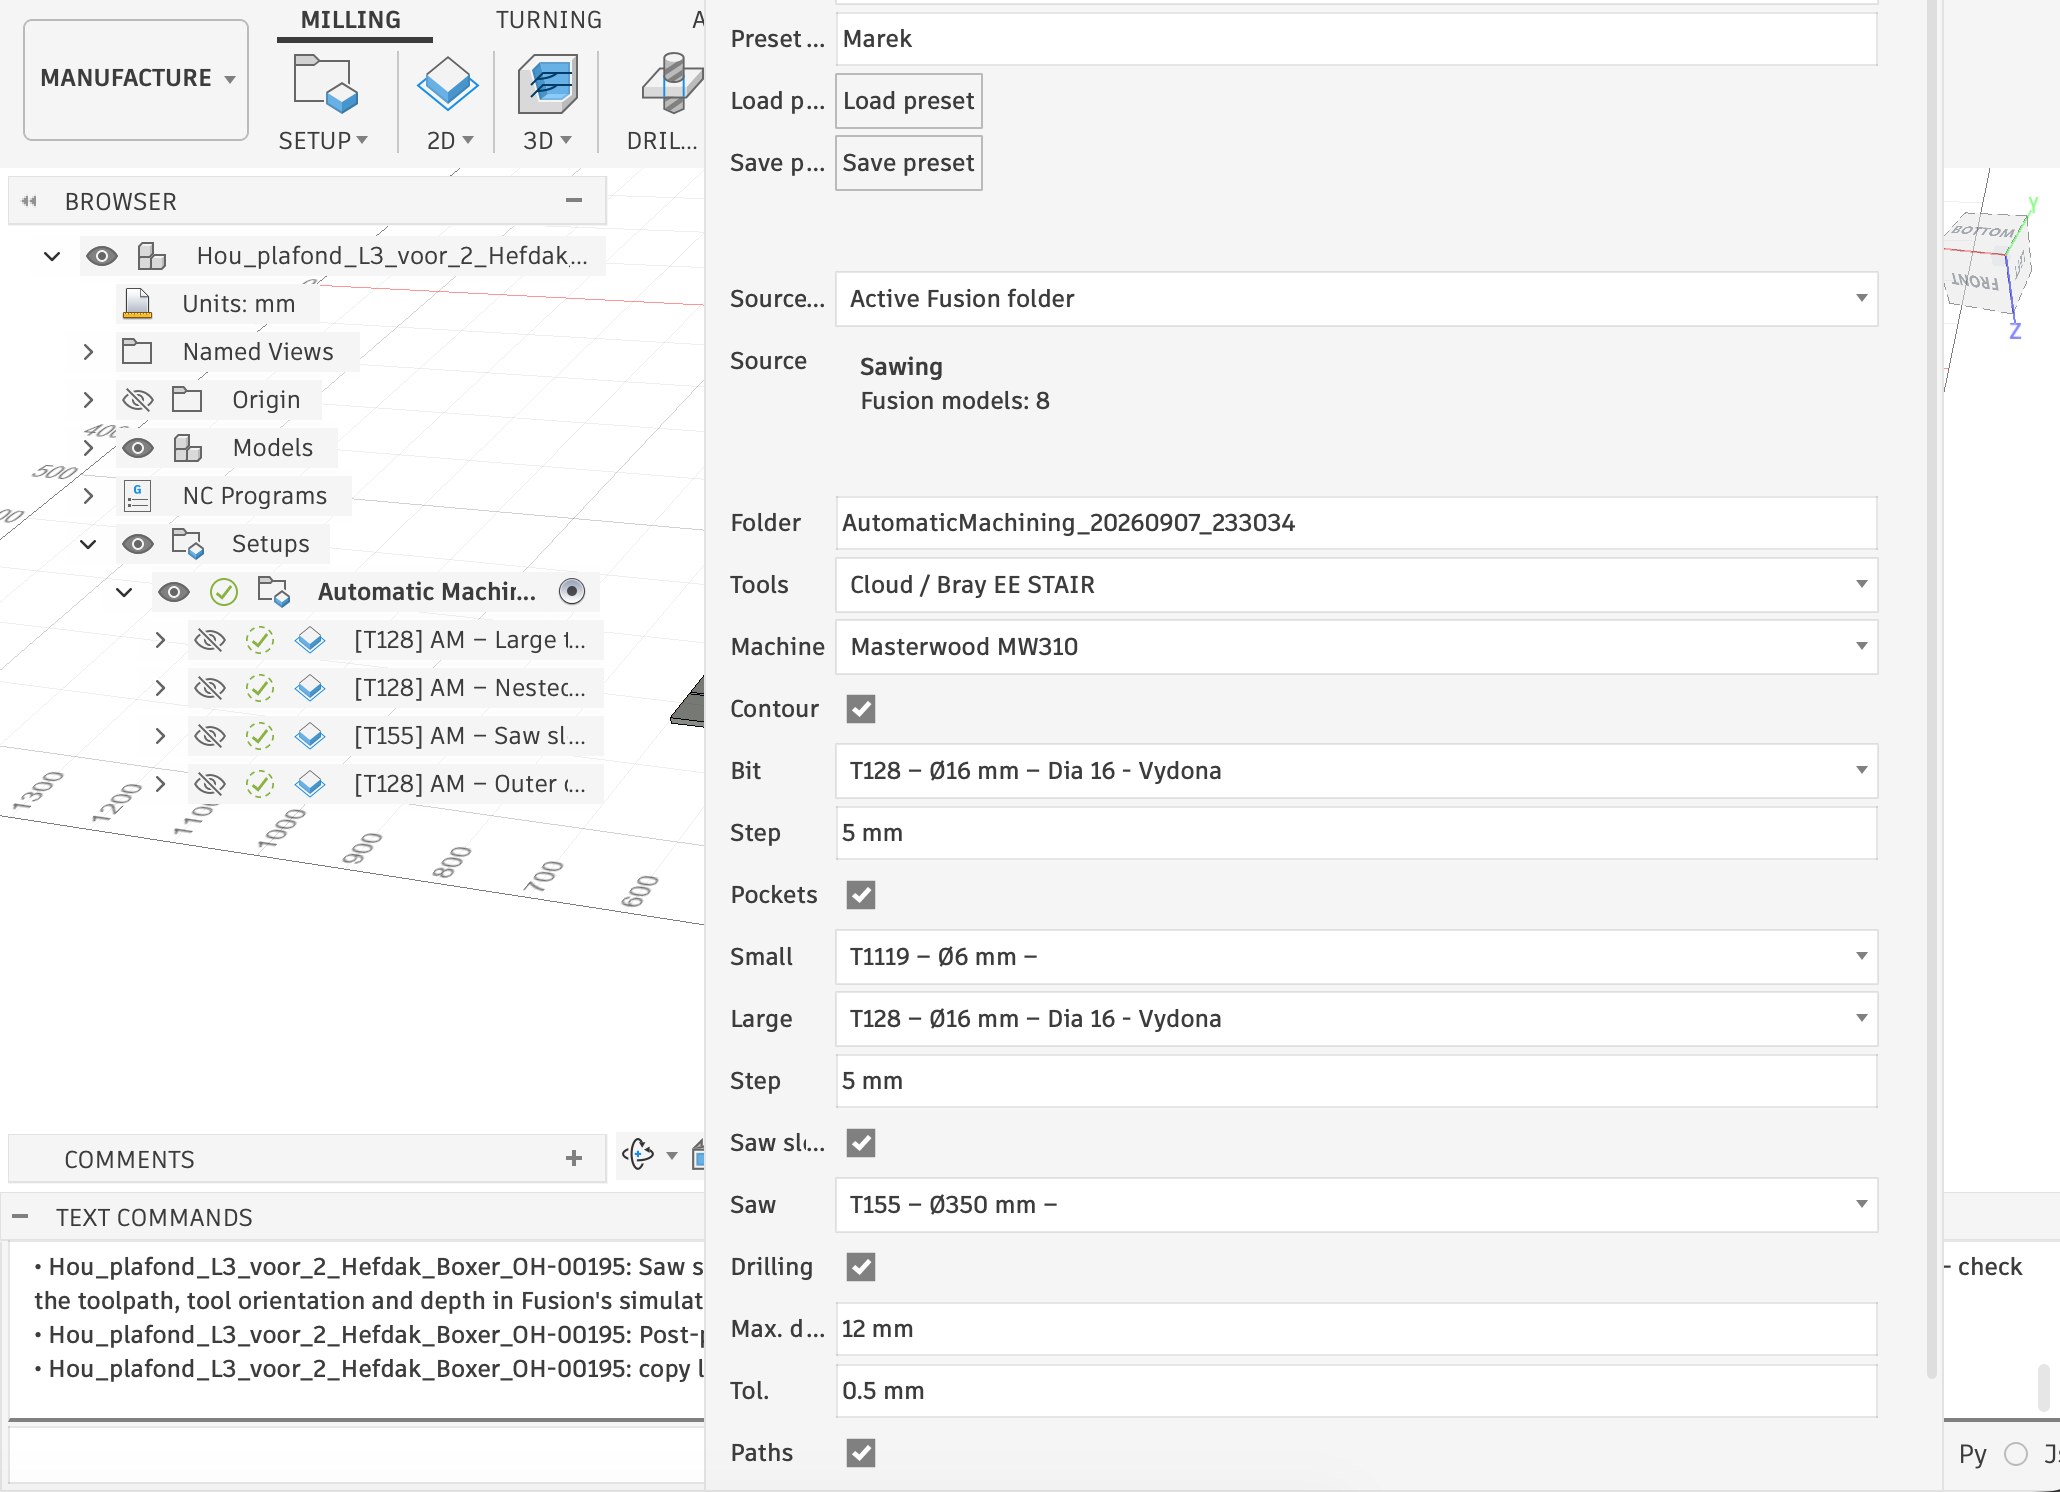Open the 3D milling icon
Image resolution: width=2060 pixels, height=1492 pixels.
pos(547,84)
